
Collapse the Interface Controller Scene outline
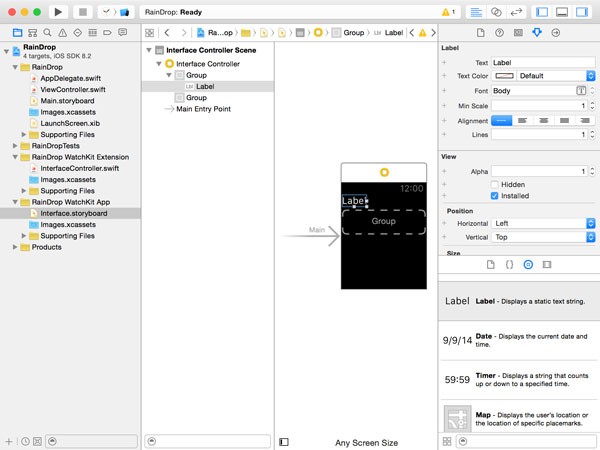point(149,50)
